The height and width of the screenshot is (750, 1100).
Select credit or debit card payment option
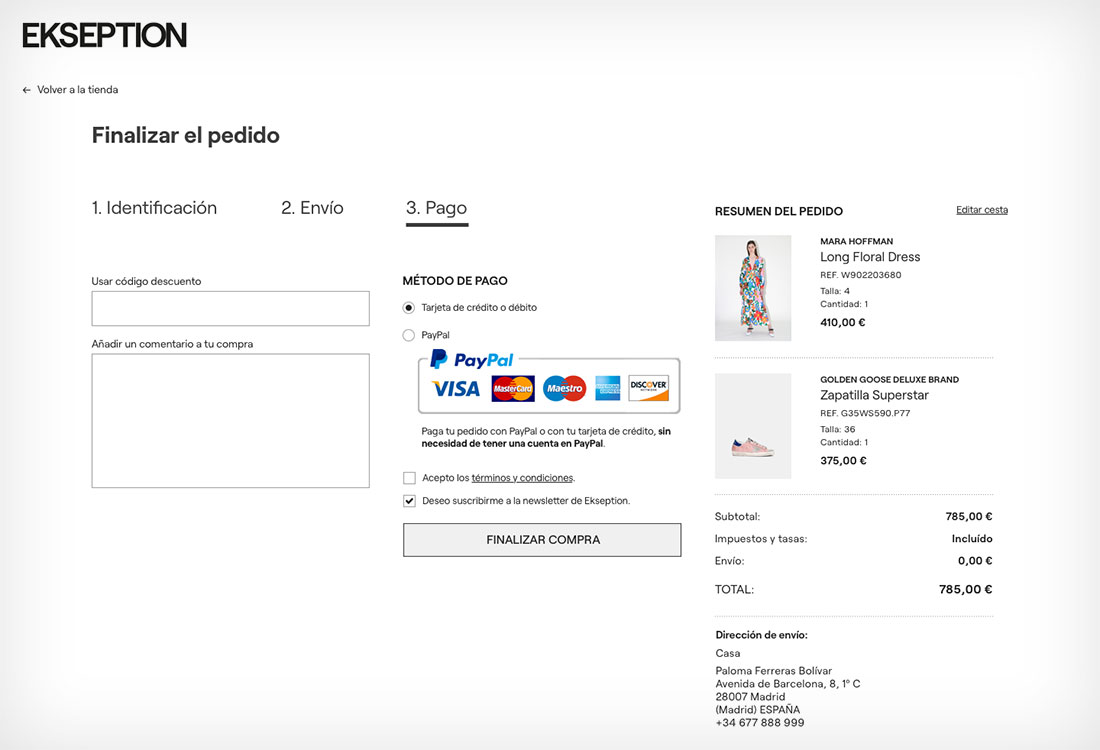tap(409, 308)
